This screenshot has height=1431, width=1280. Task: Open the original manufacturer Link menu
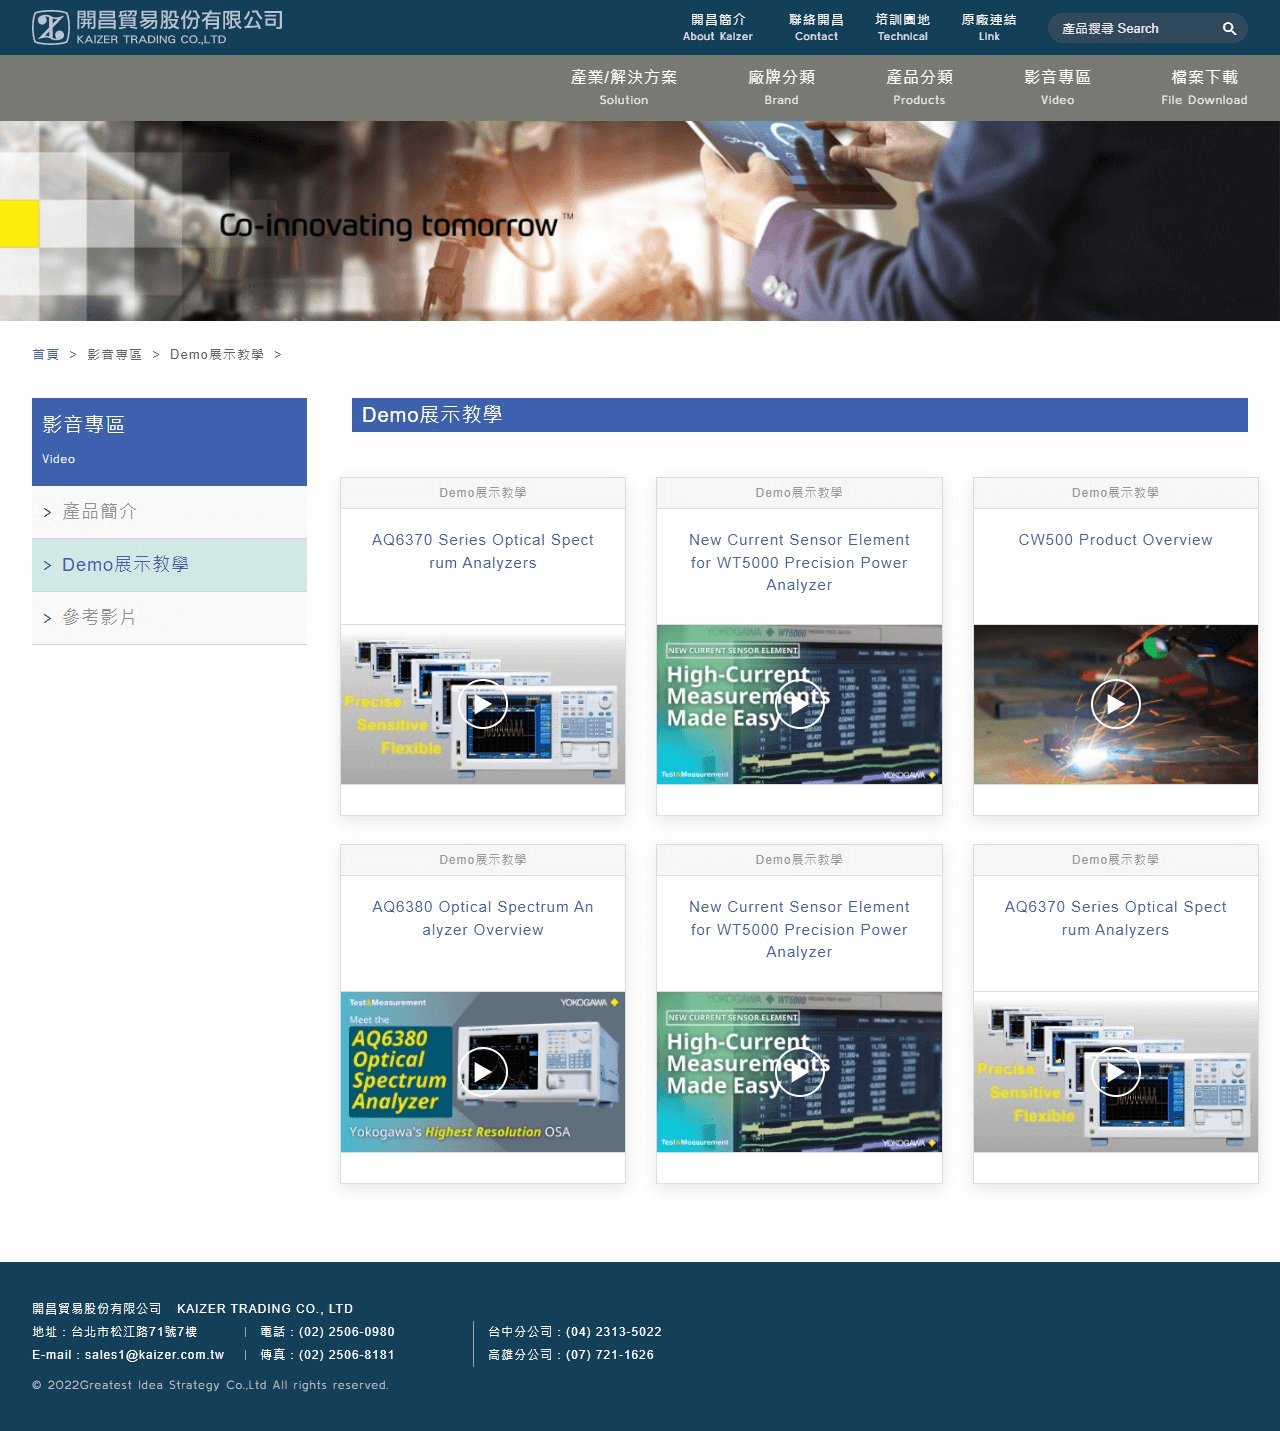click(989, 28)
